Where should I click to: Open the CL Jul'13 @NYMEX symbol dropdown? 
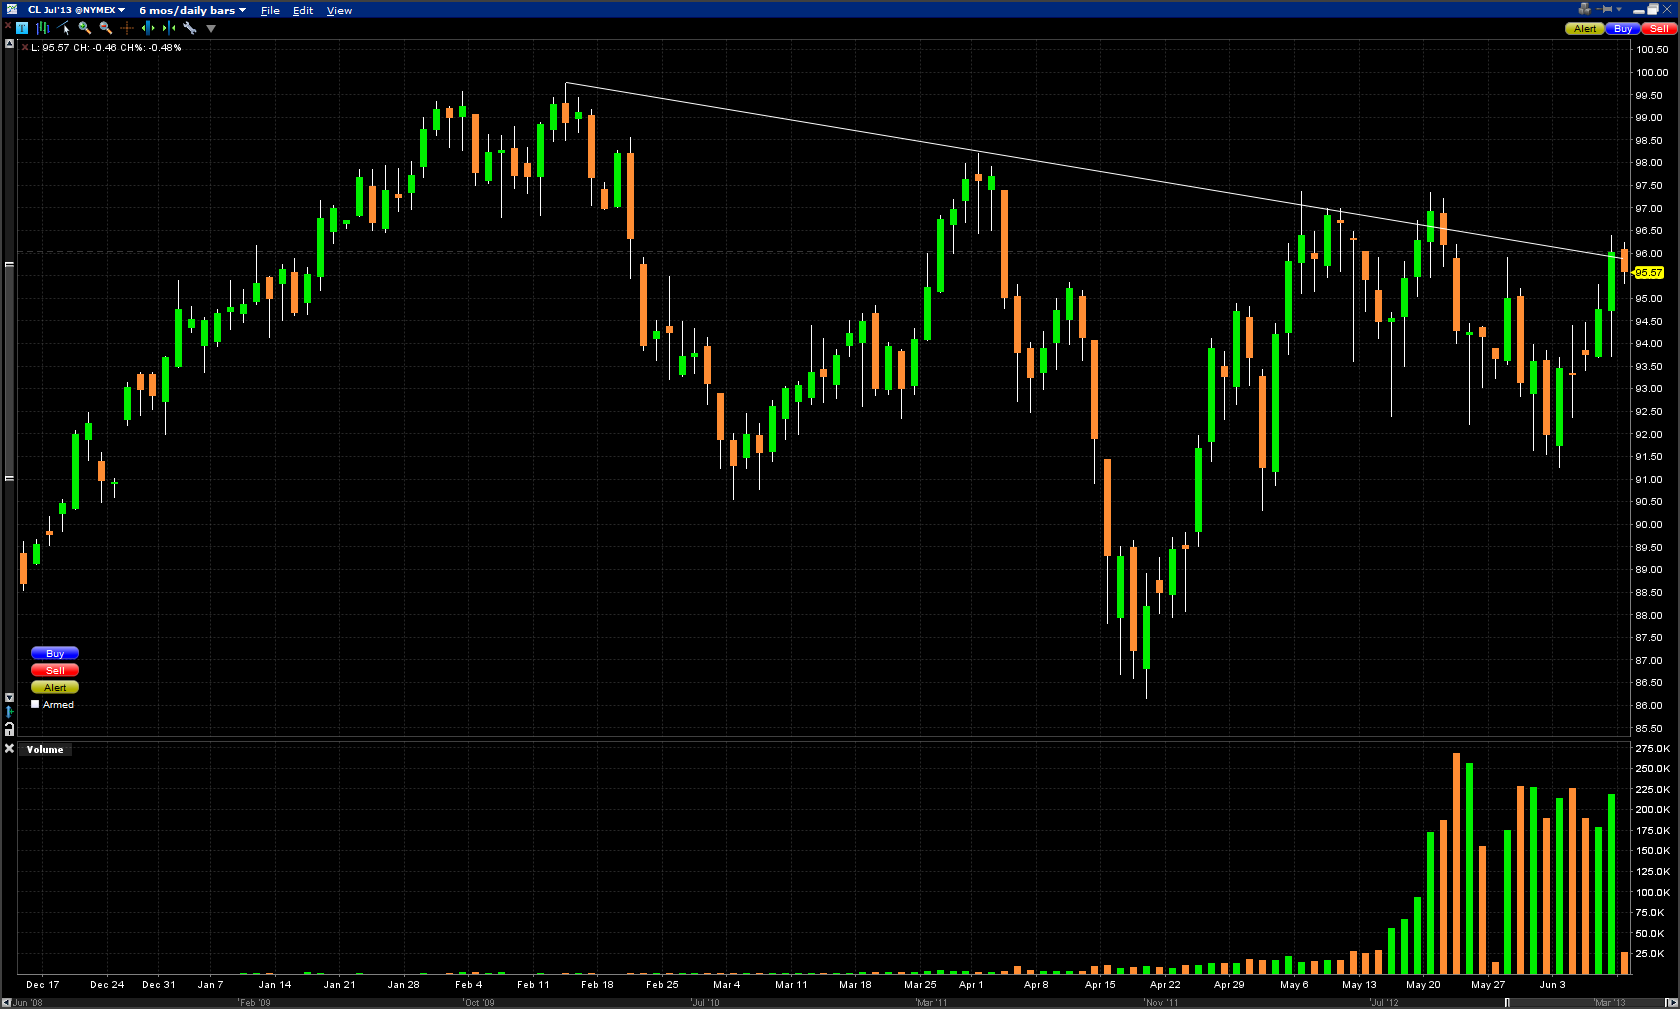tap(76, 10)
